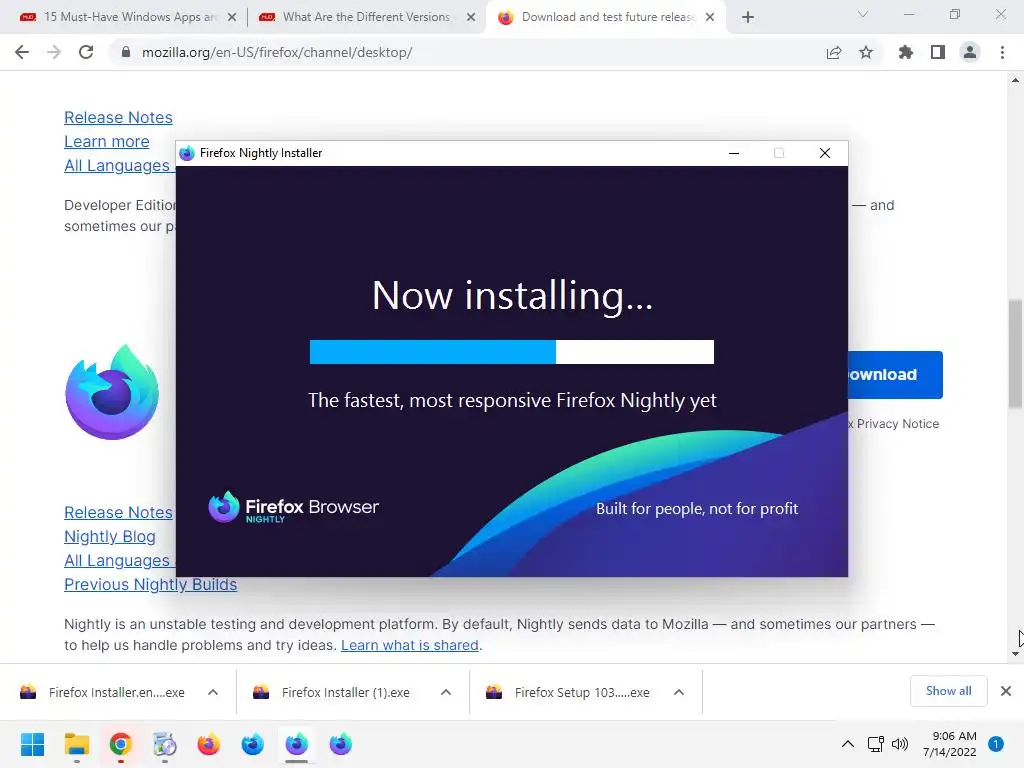Open the notification badge in the tray
Image resolution: width=1024 pixels, height=768 pixels.
coord(996,744)
